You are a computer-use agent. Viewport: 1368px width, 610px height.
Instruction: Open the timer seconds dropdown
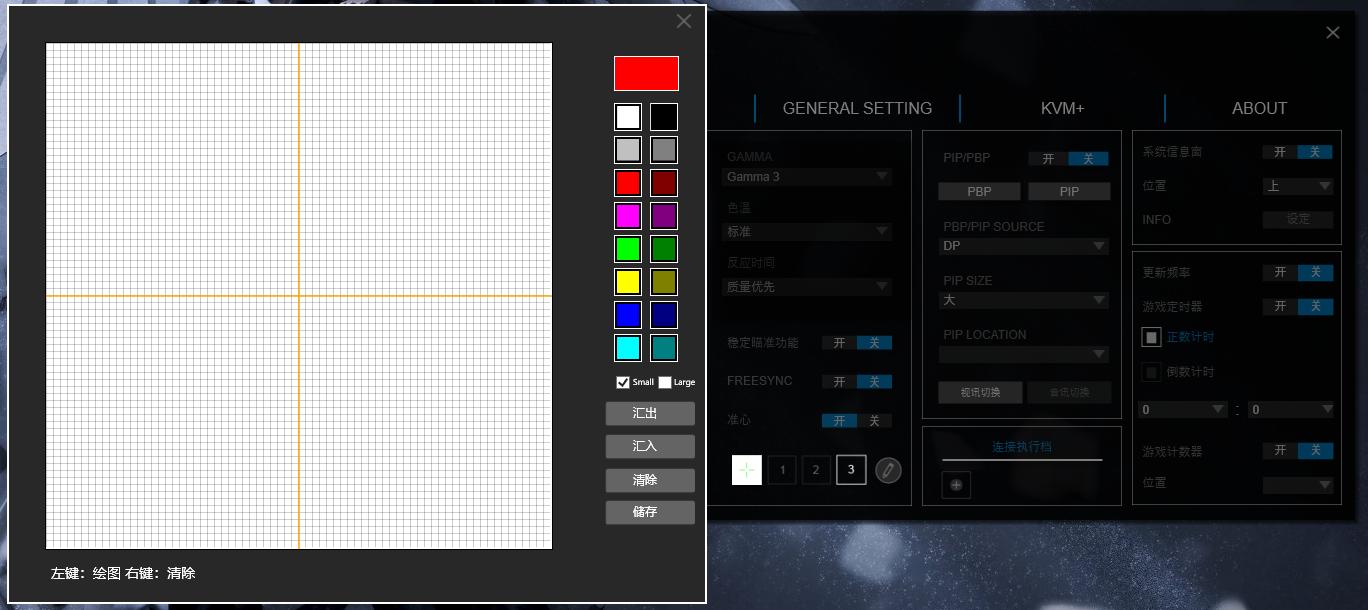point(1291,409)
